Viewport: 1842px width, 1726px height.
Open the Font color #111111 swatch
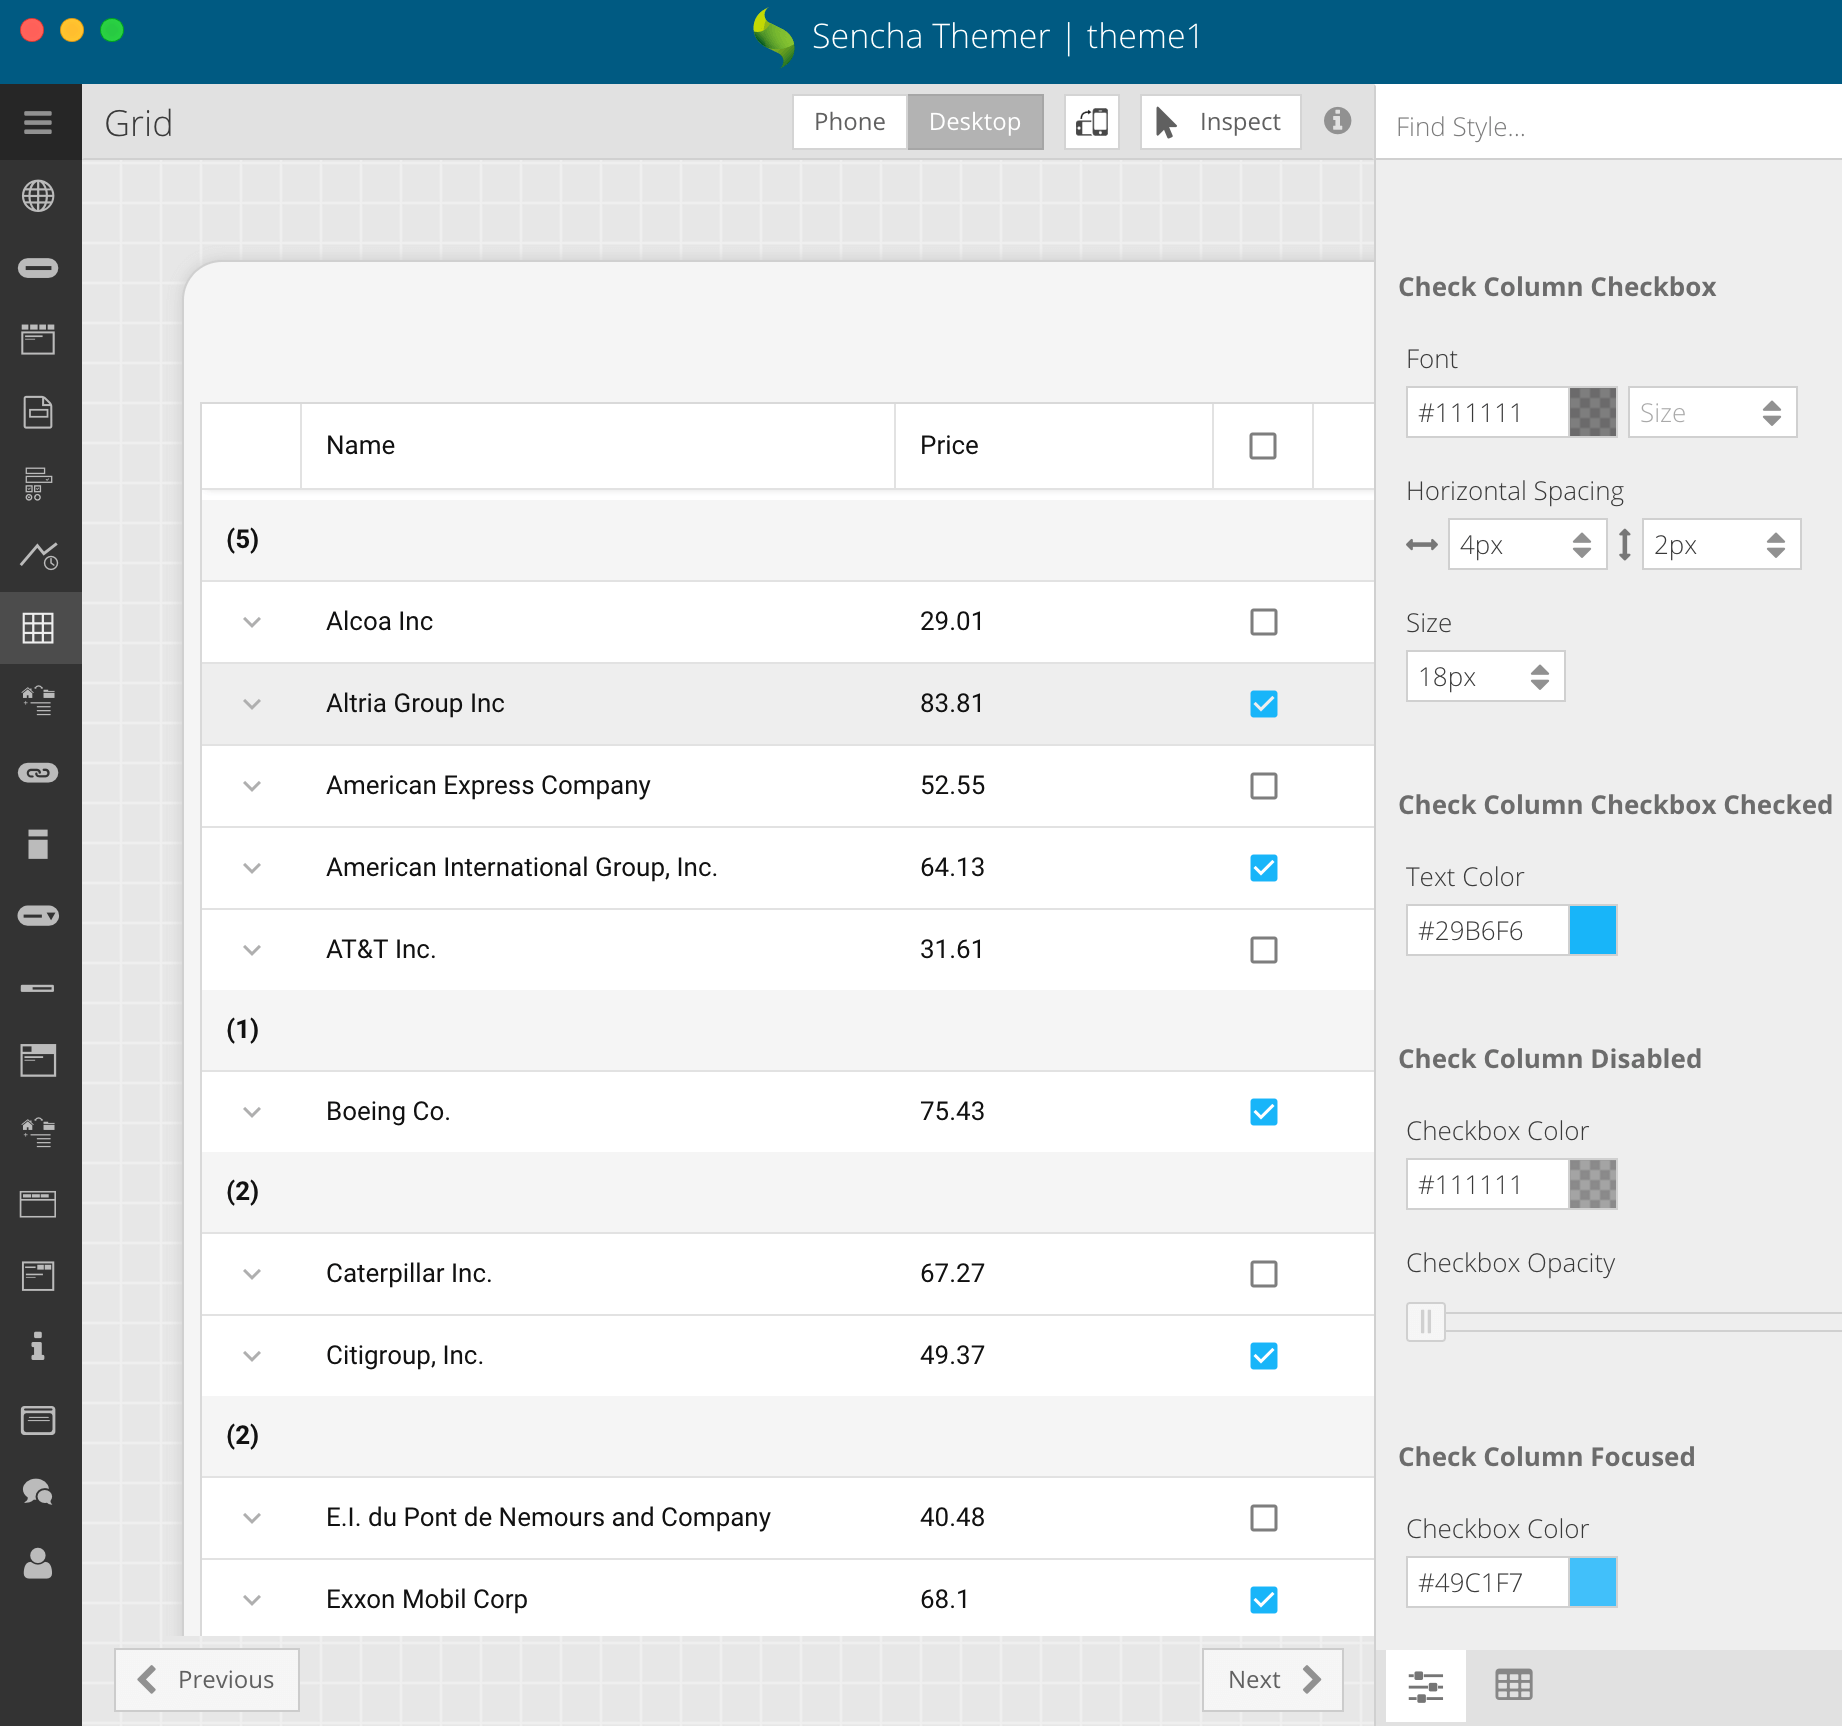1593,412
